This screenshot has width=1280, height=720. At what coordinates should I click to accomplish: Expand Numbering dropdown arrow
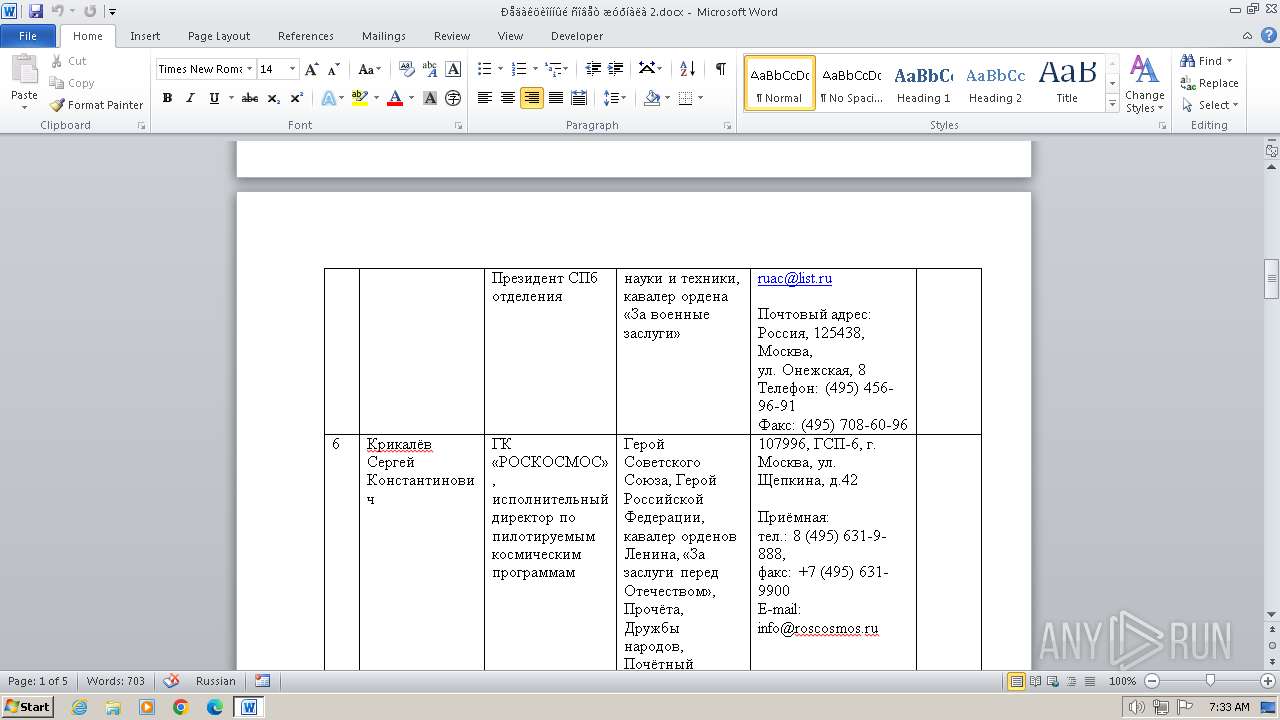pos(535,69)
